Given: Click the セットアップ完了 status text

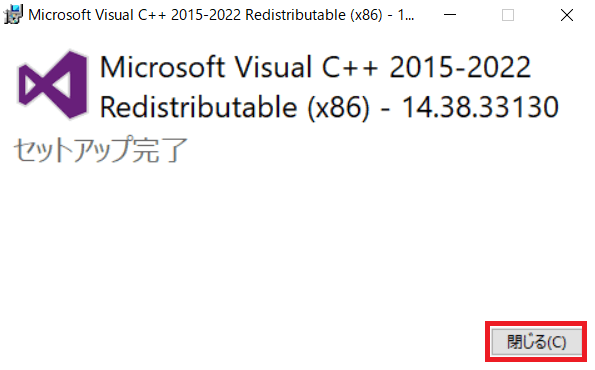Looking at the screenshot, I should 101,150.
